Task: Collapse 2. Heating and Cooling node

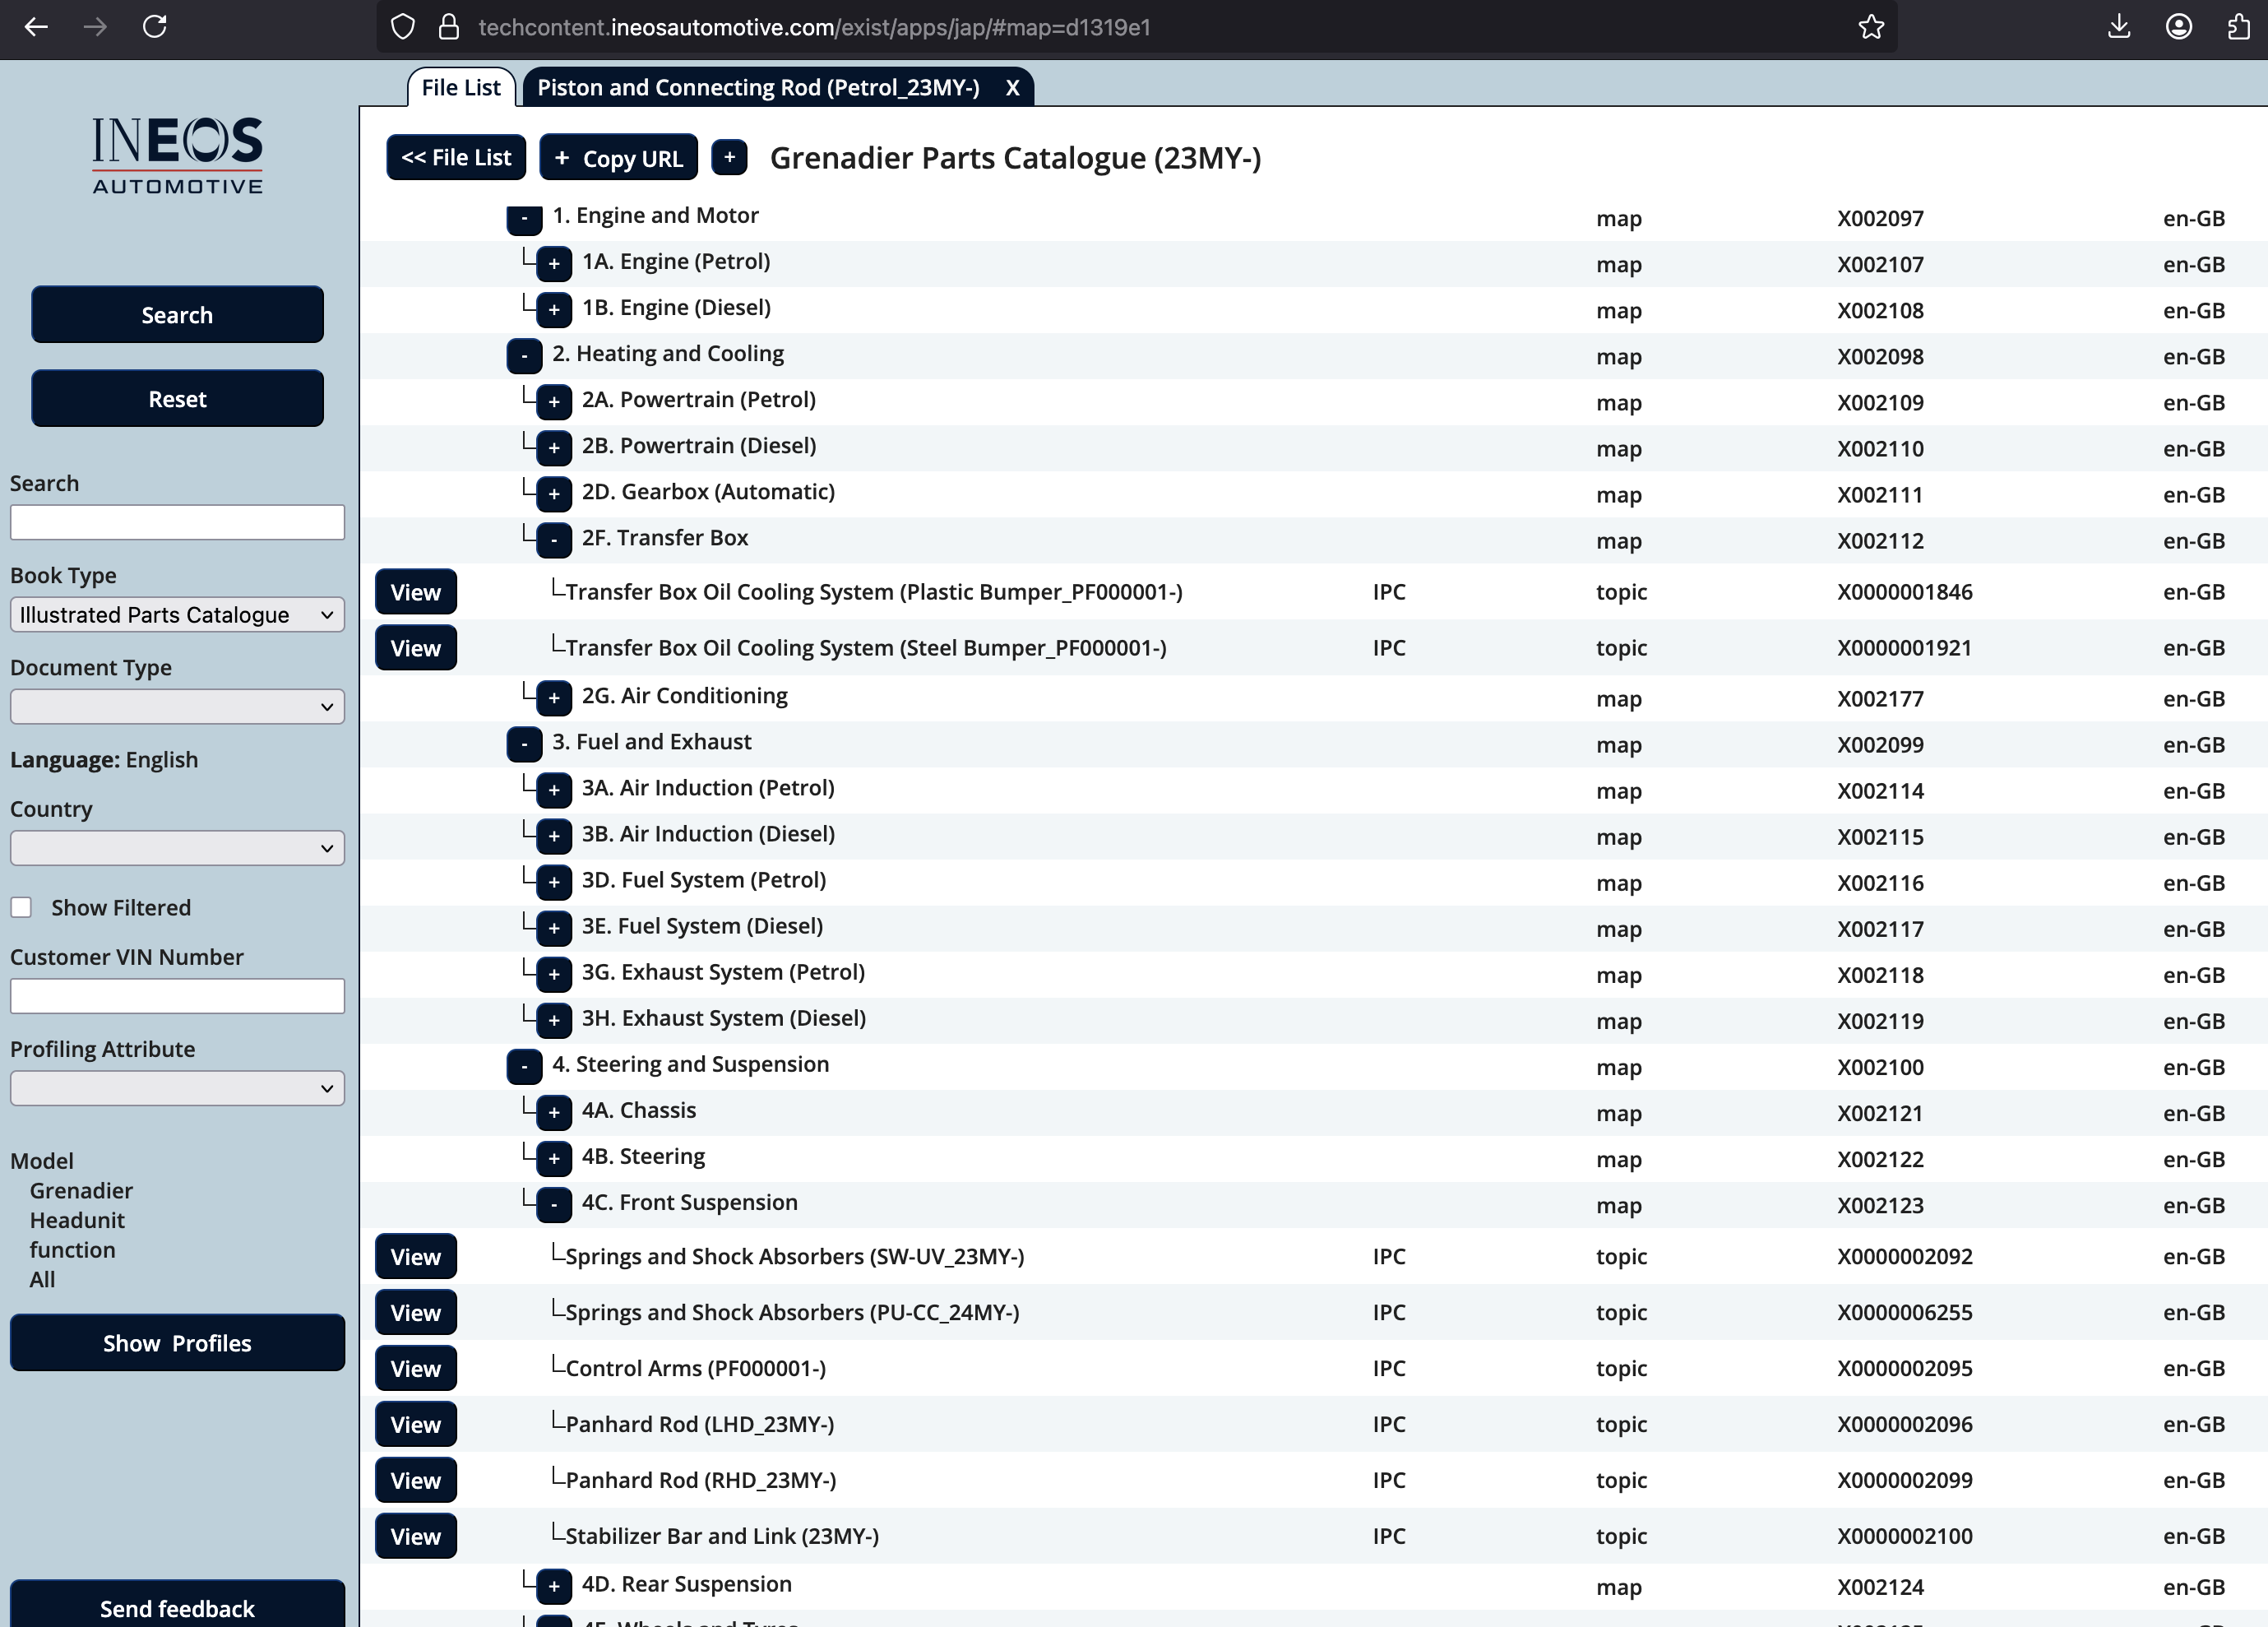Action: coord(524,356)
